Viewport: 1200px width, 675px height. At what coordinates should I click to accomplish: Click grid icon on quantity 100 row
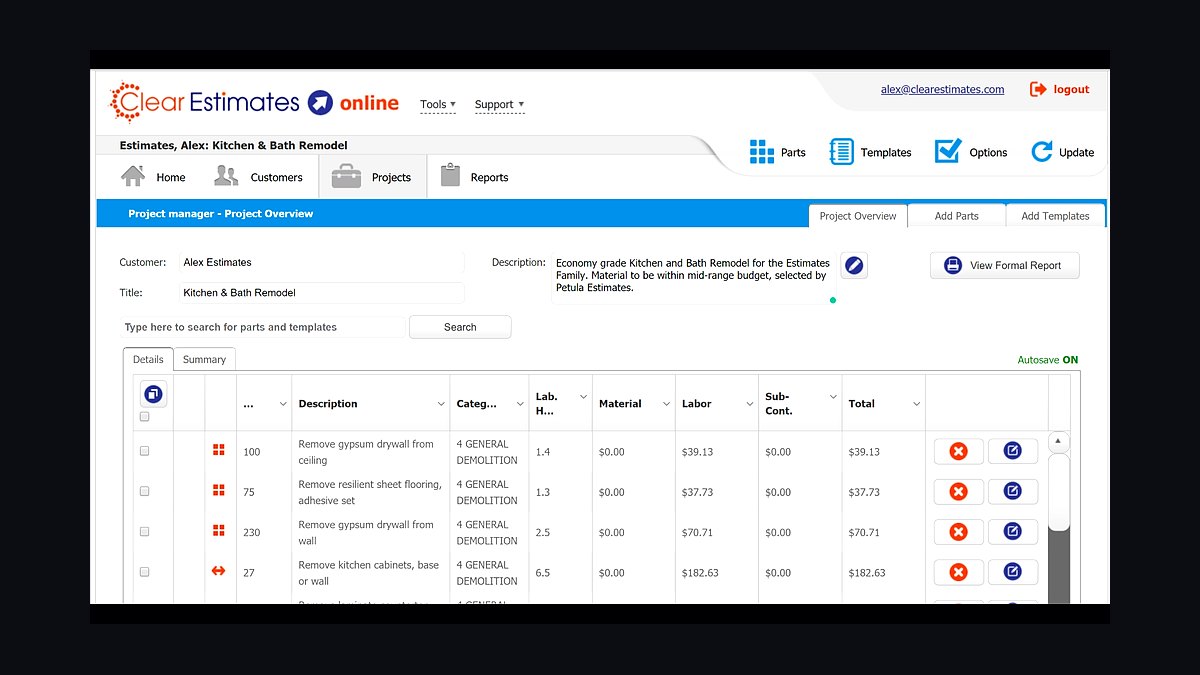(x=219, y=450)
